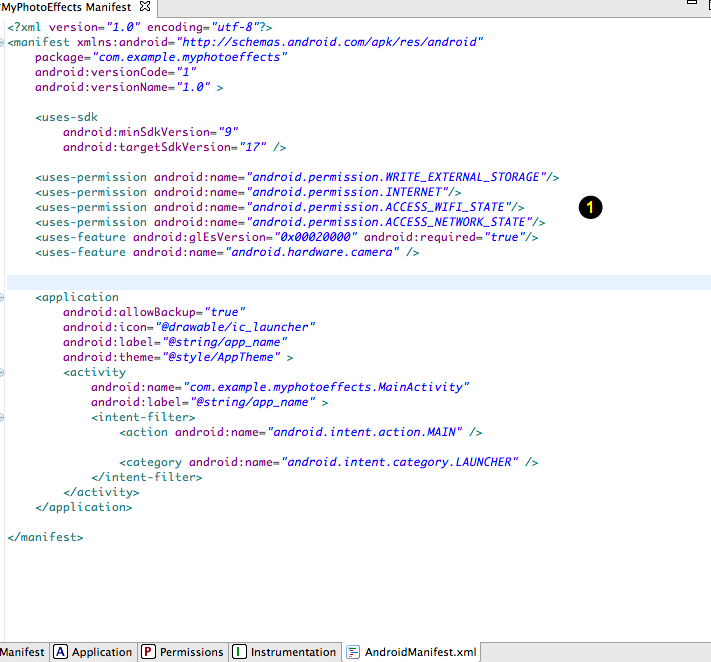Click the Application tab 'A' icon
Image resolution: width=711 pixels, height=662 pixels.
tap(60, 652)
